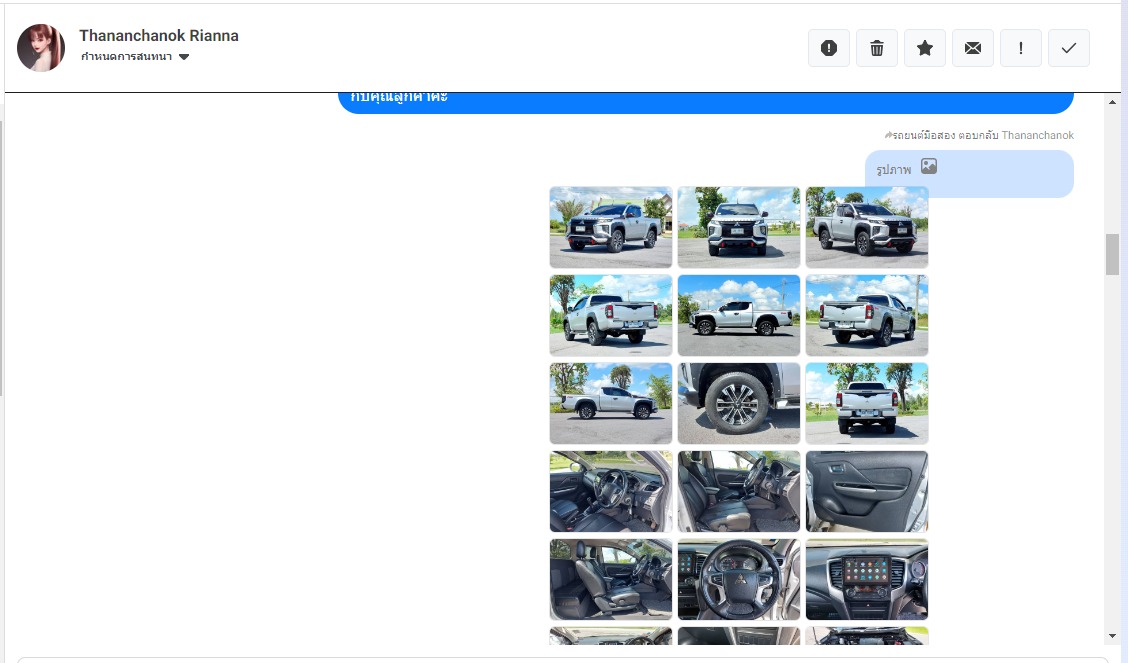Image resolution: width=1128 pixels, height=663 pixels.
Task: Flag conversation with plain exclamation mark icon
Action: (x=1021, y=48)
